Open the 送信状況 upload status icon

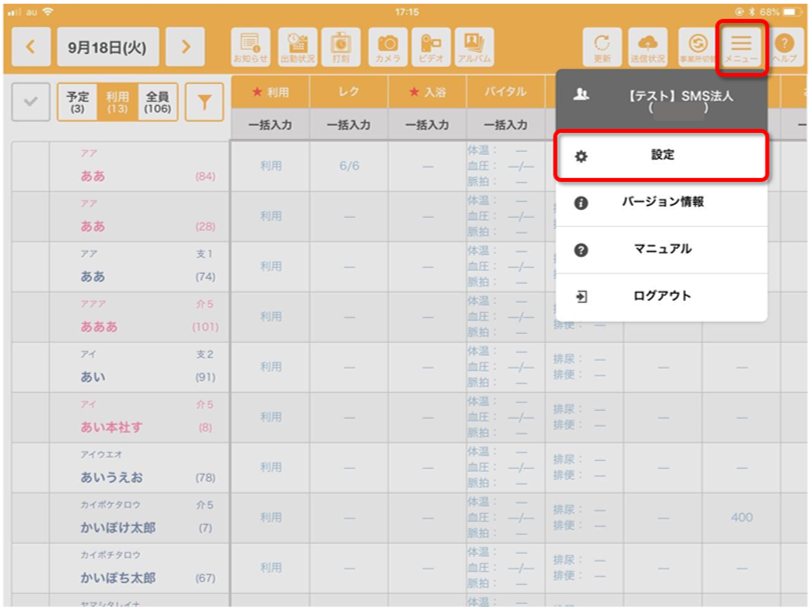648,47
